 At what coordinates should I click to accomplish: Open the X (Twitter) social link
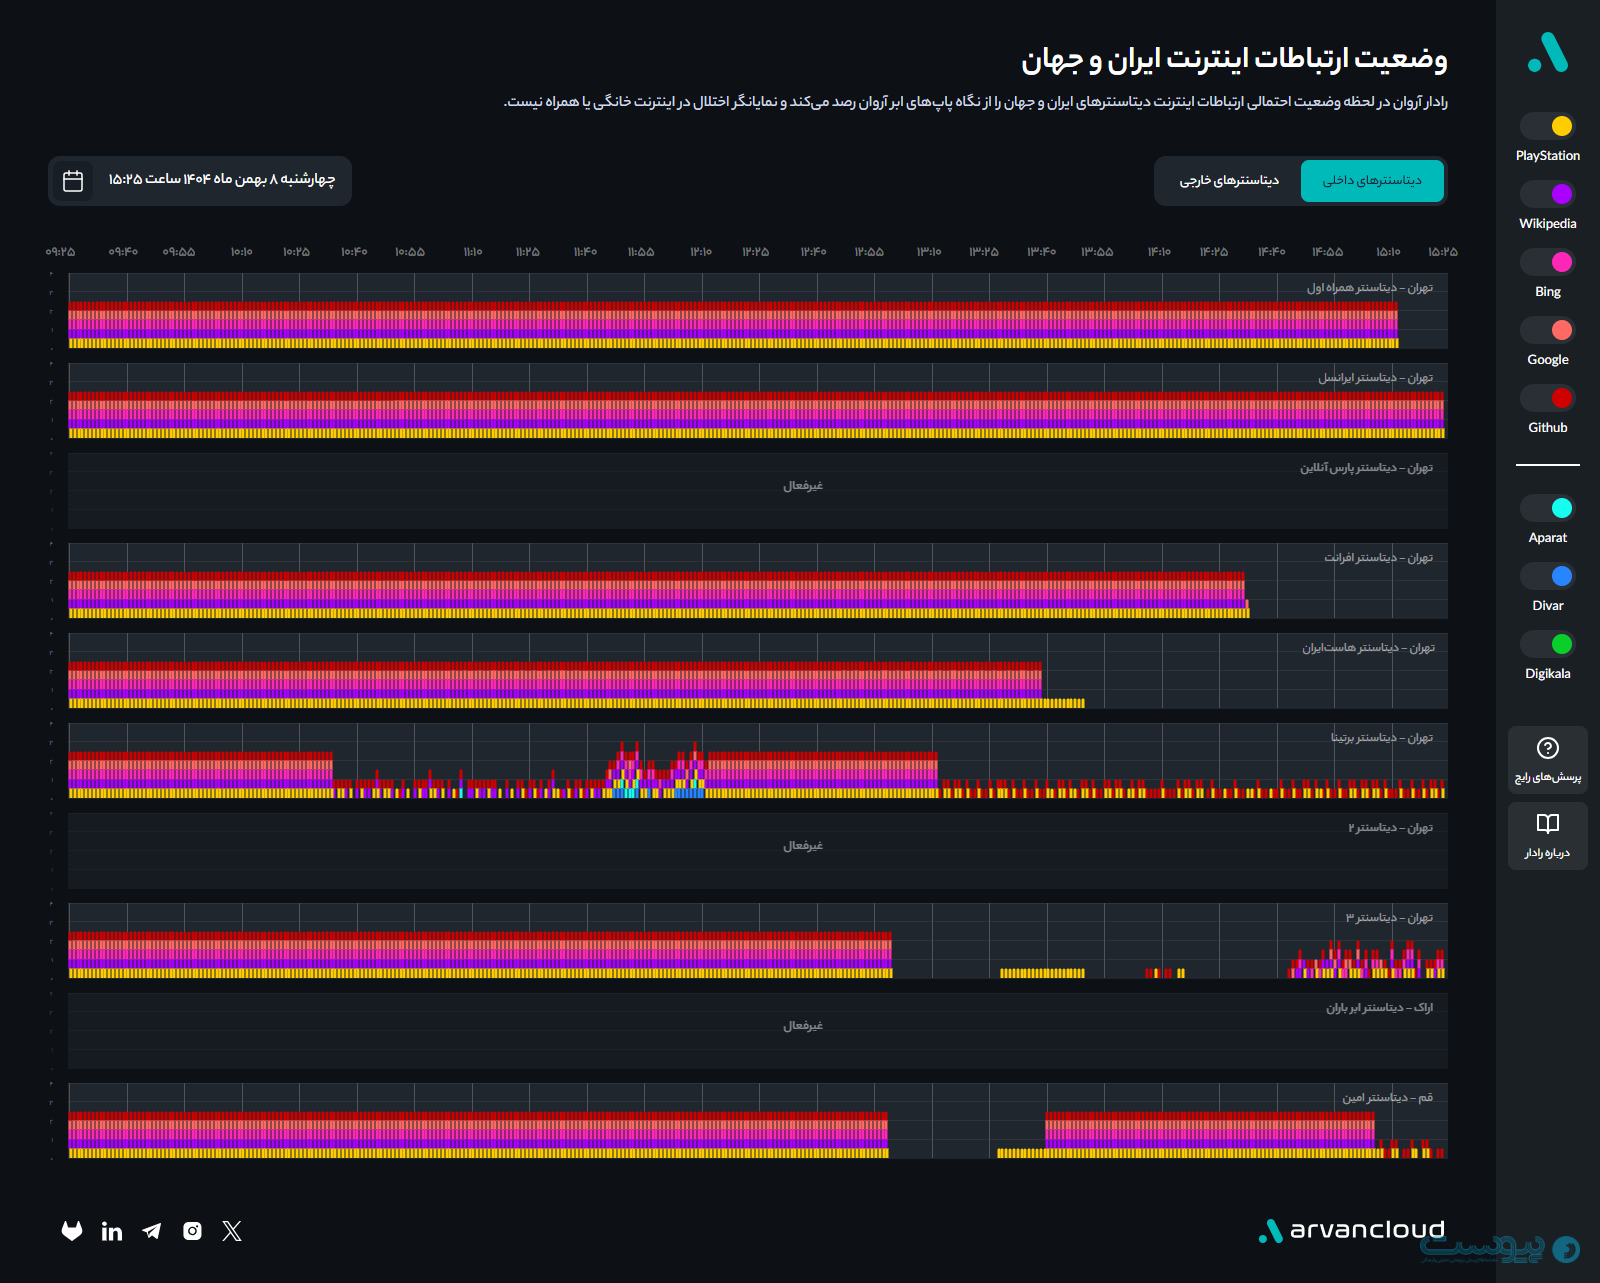[x=232, y=1231]
